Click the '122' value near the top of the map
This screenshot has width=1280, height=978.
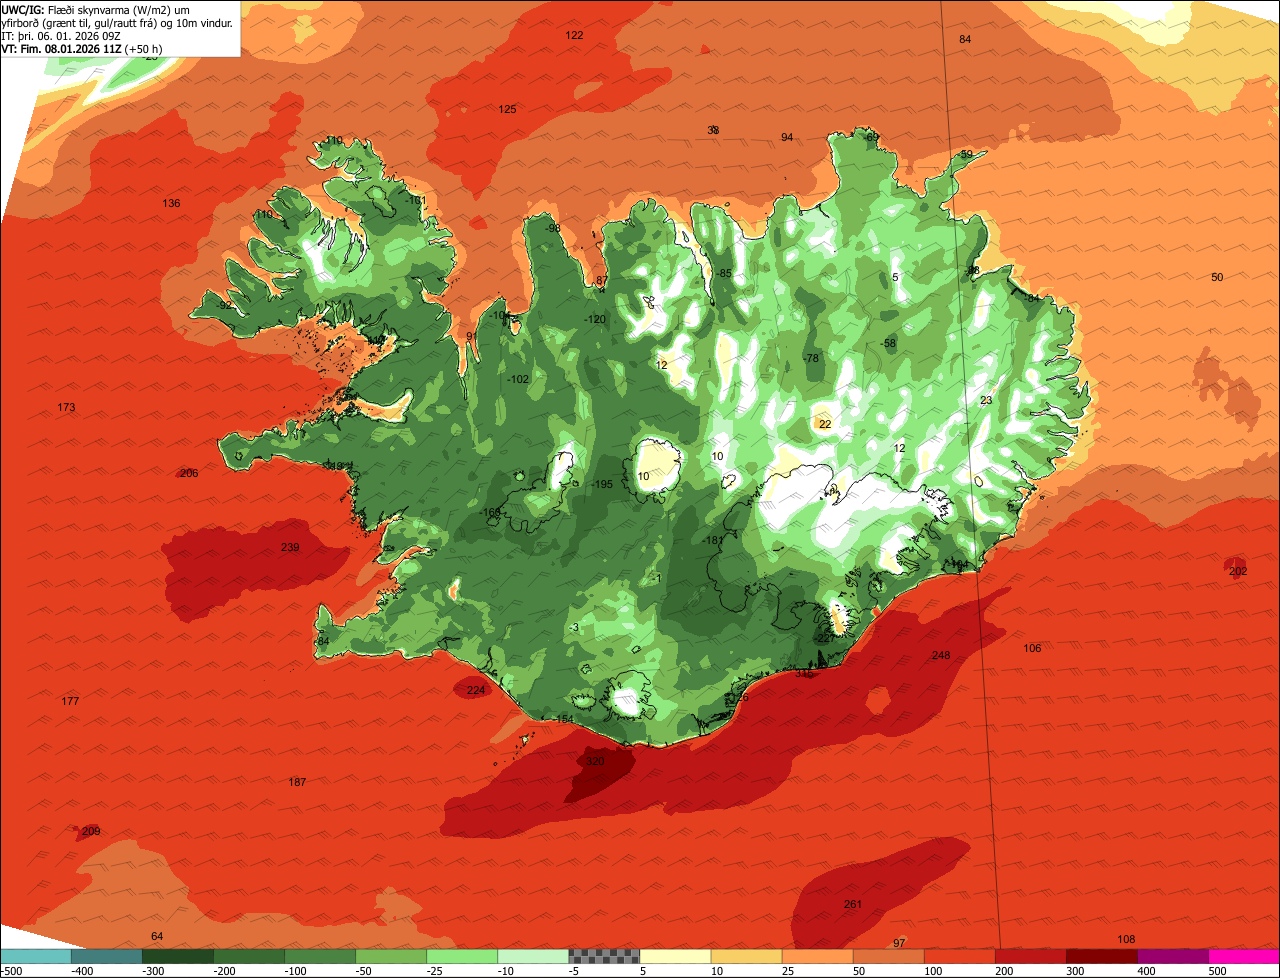click(x=574, y=35)
